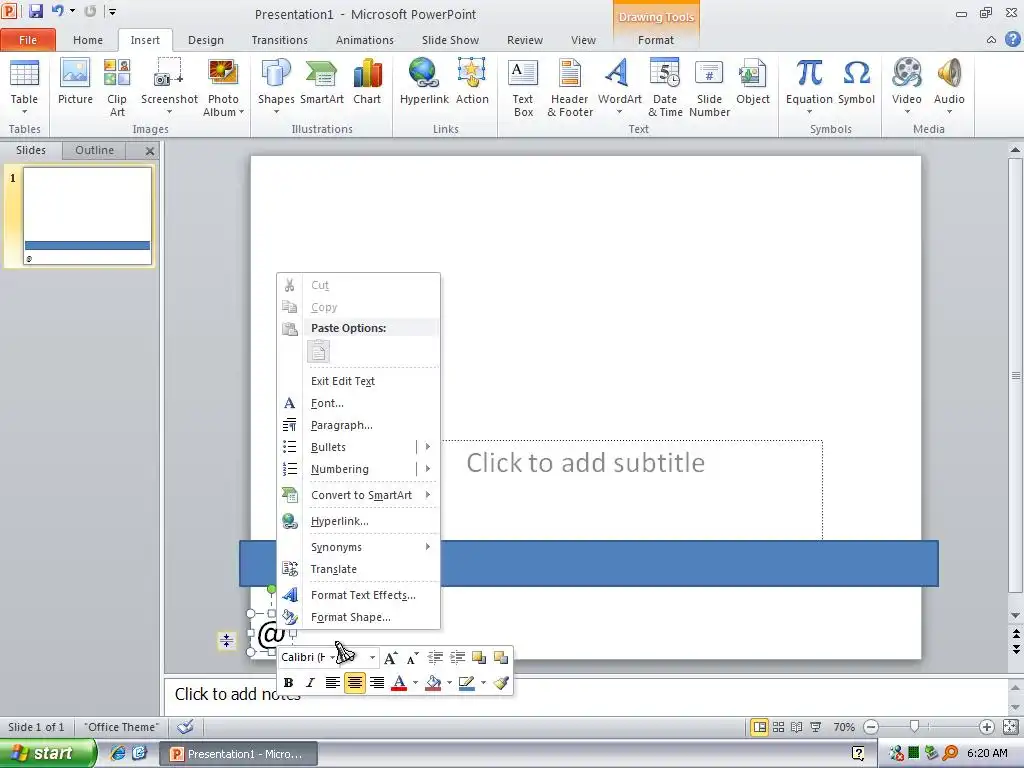Open Font... from context menu
This screenshot has height=768, width=1024.
pyautogui.click(x=327, y=404)
